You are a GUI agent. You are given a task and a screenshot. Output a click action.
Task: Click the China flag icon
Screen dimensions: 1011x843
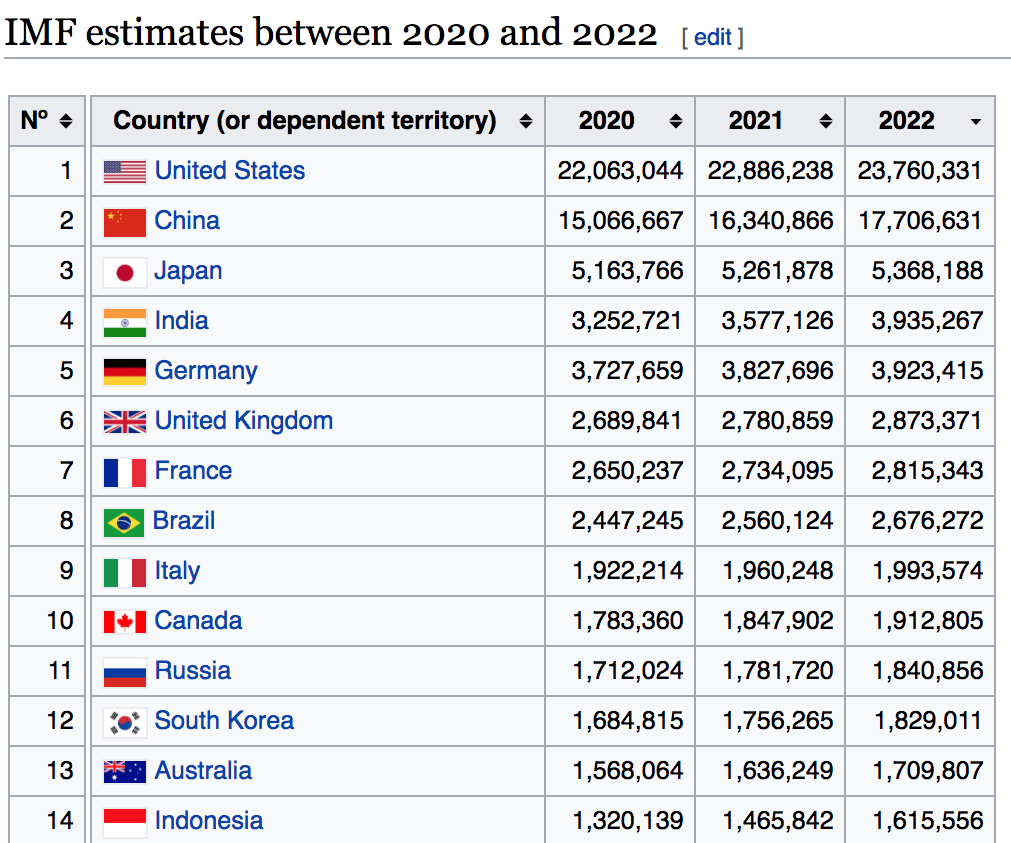click(x=125, y=222)
